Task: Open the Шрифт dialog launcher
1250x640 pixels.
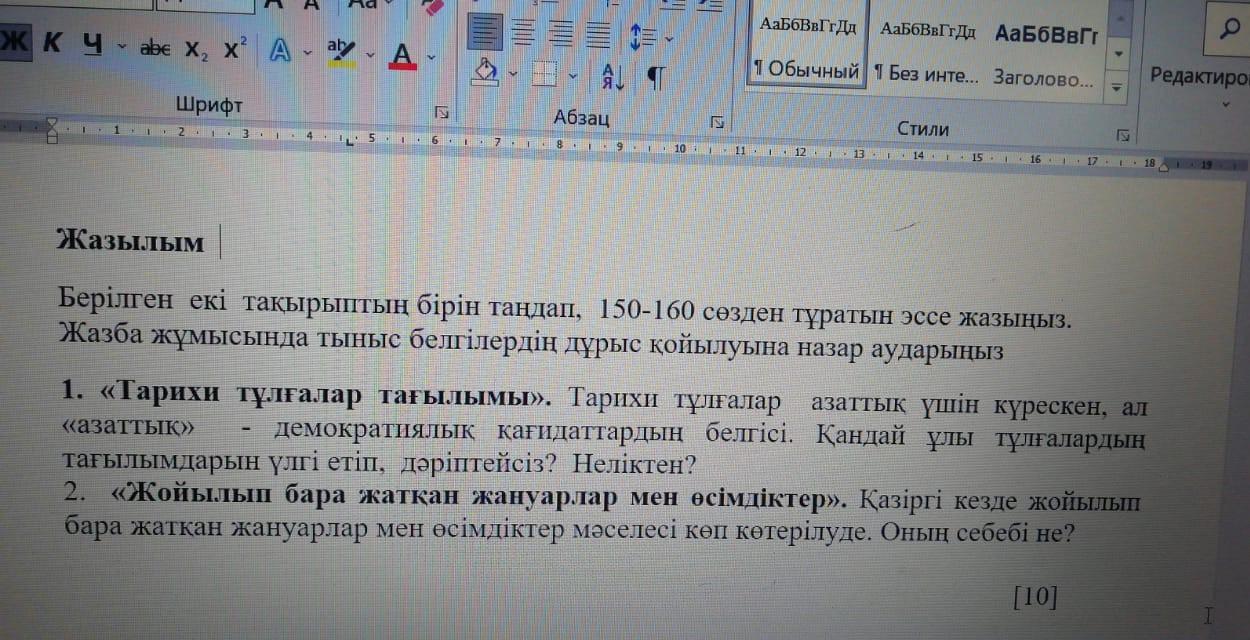Action: click(x=441, y=111)
